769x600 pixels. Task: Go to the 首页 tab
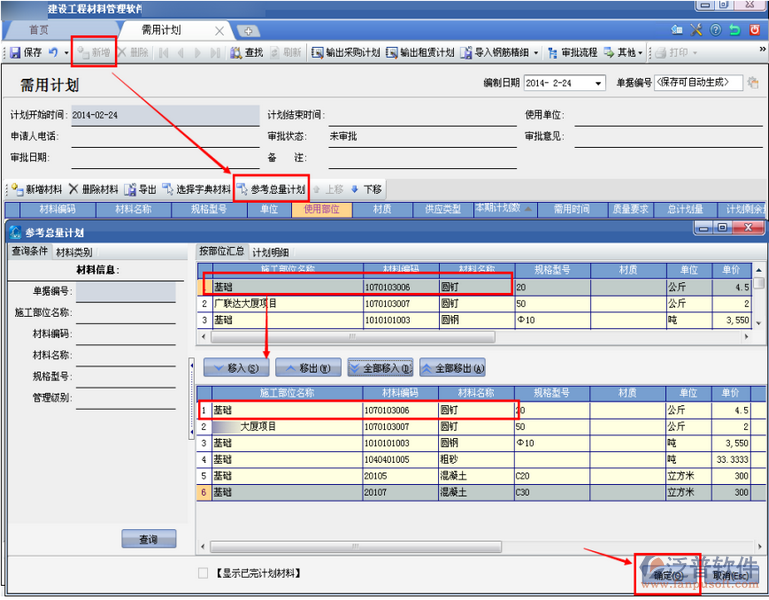pos(39,30)
